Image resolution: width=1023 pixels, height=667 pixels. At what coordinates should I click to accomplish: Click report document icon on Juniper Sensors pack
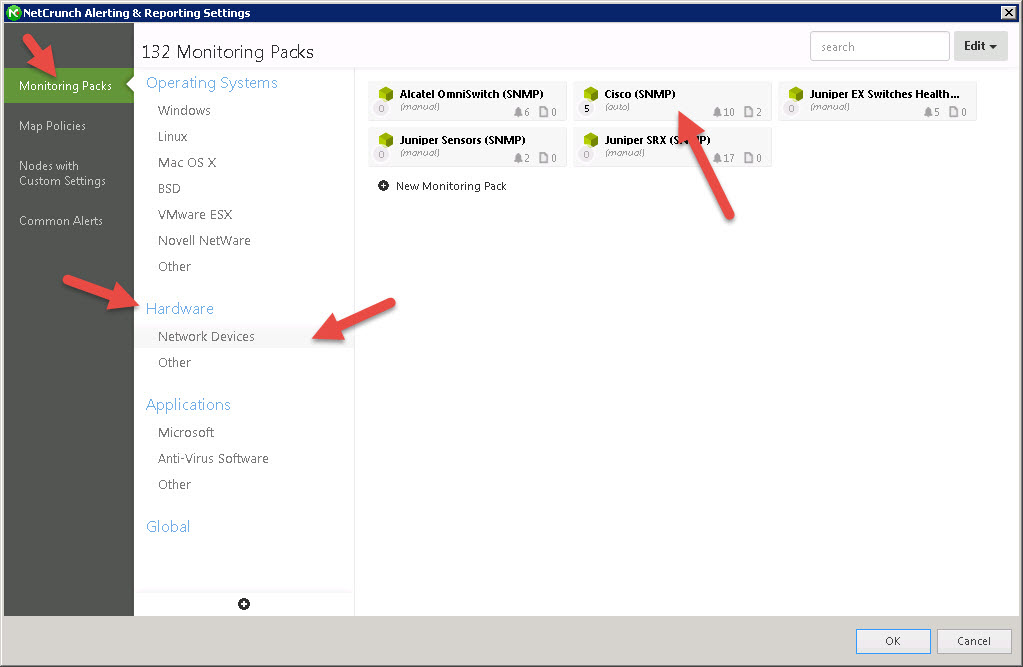tap(543, 158)
